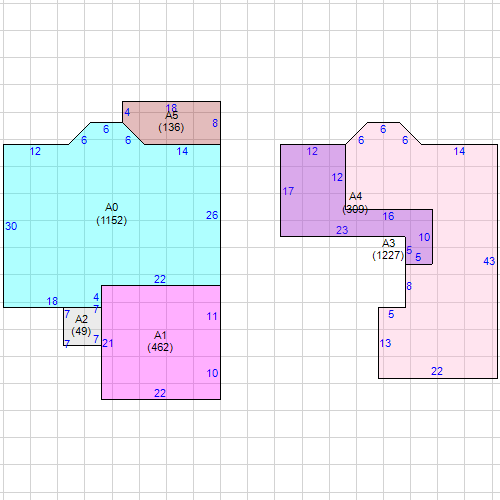500x500 pixels.
Task: Select the 13 dimension on A3's lower left edge
Action: point(385,343)
